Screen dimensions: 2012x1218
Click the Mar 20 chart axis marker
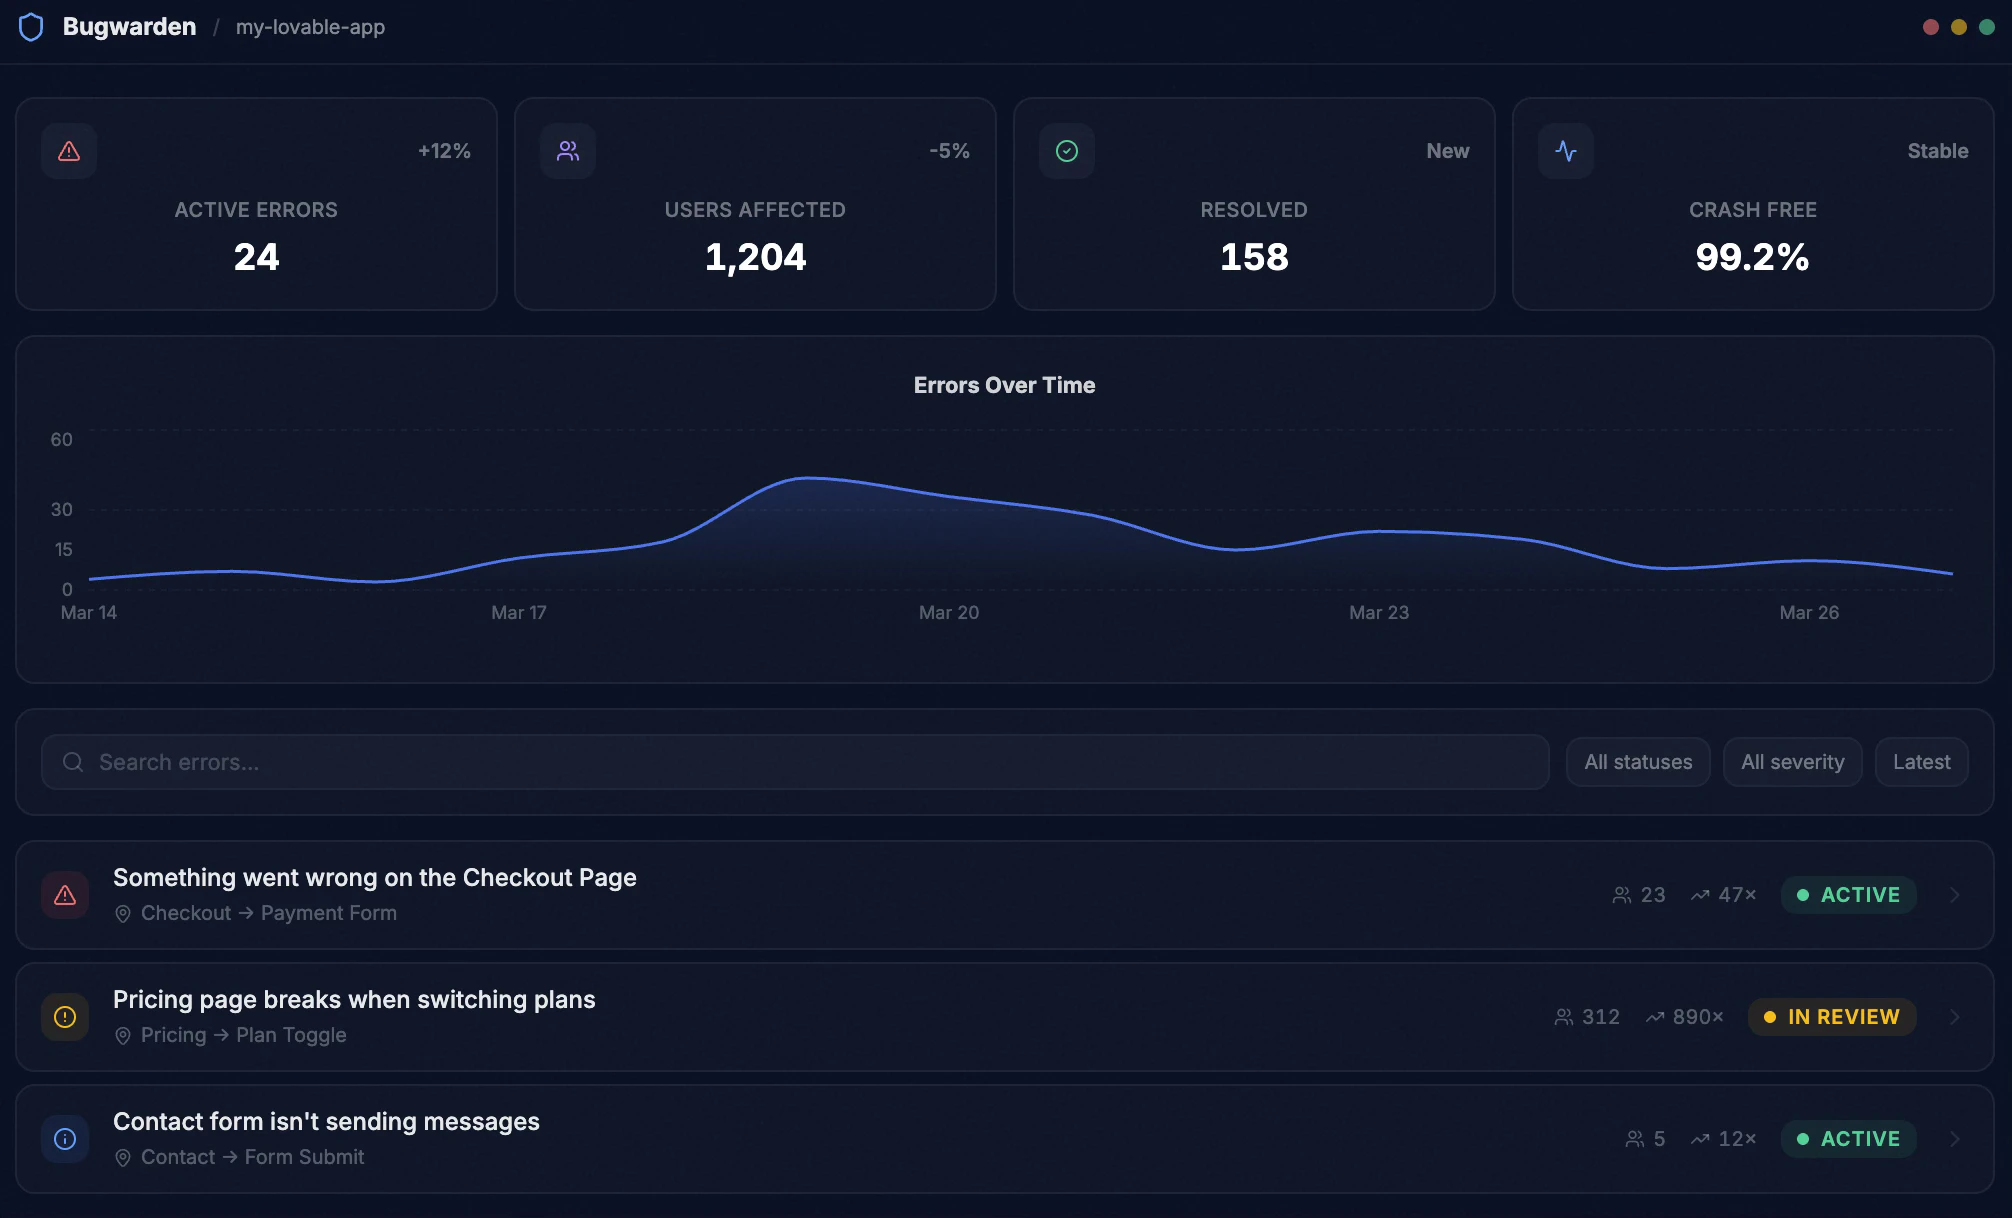[948, 612]
